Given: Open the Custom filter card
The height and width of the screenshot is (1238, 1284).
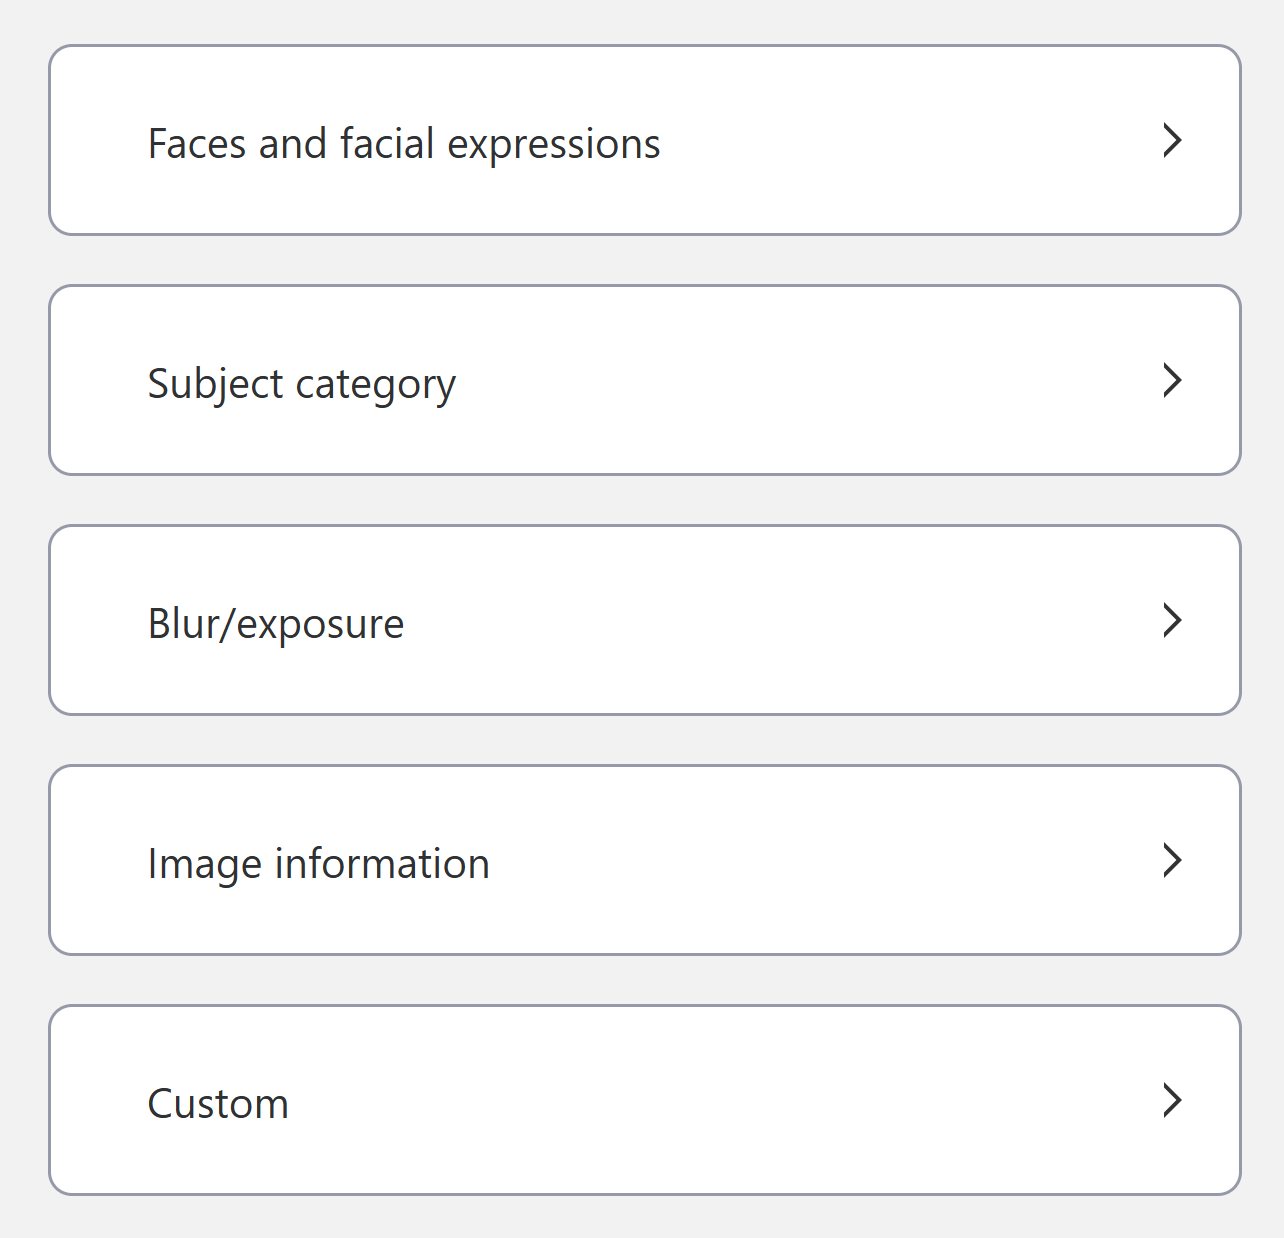Looking at the screenshot, I should [644, 1101].
